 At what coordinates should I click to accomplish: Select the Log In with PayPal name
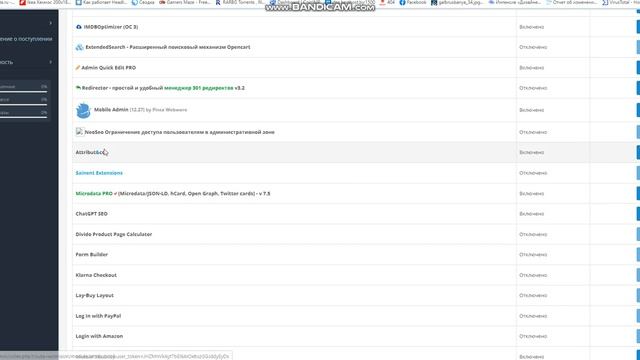click(98, 316)
